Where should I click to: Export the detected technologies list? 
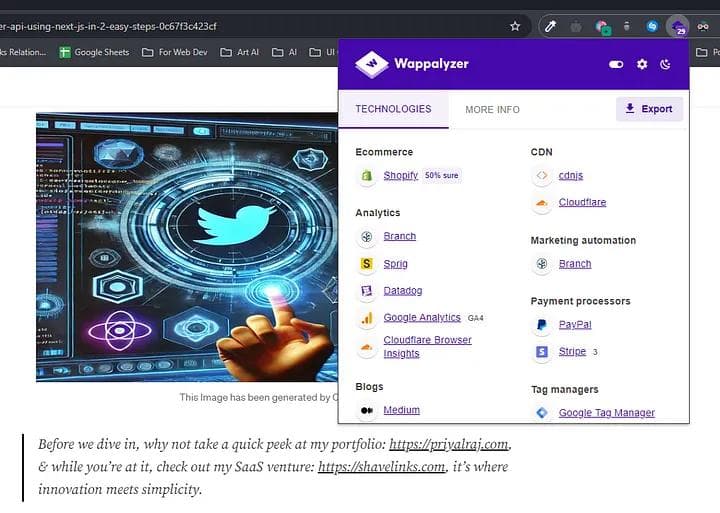649,109
